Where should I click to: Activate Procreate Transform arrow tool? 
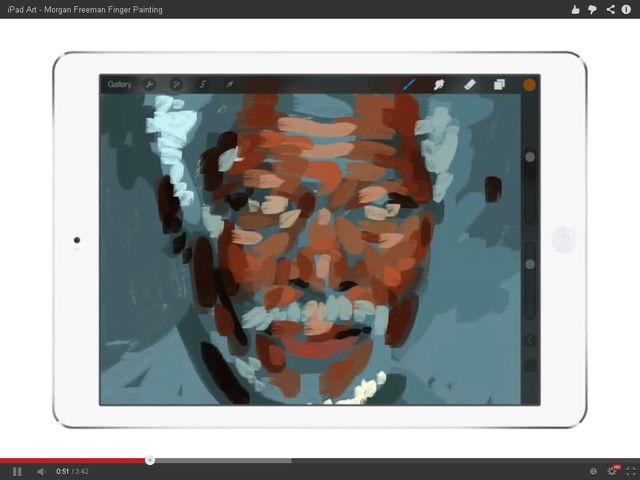point(229,84)
